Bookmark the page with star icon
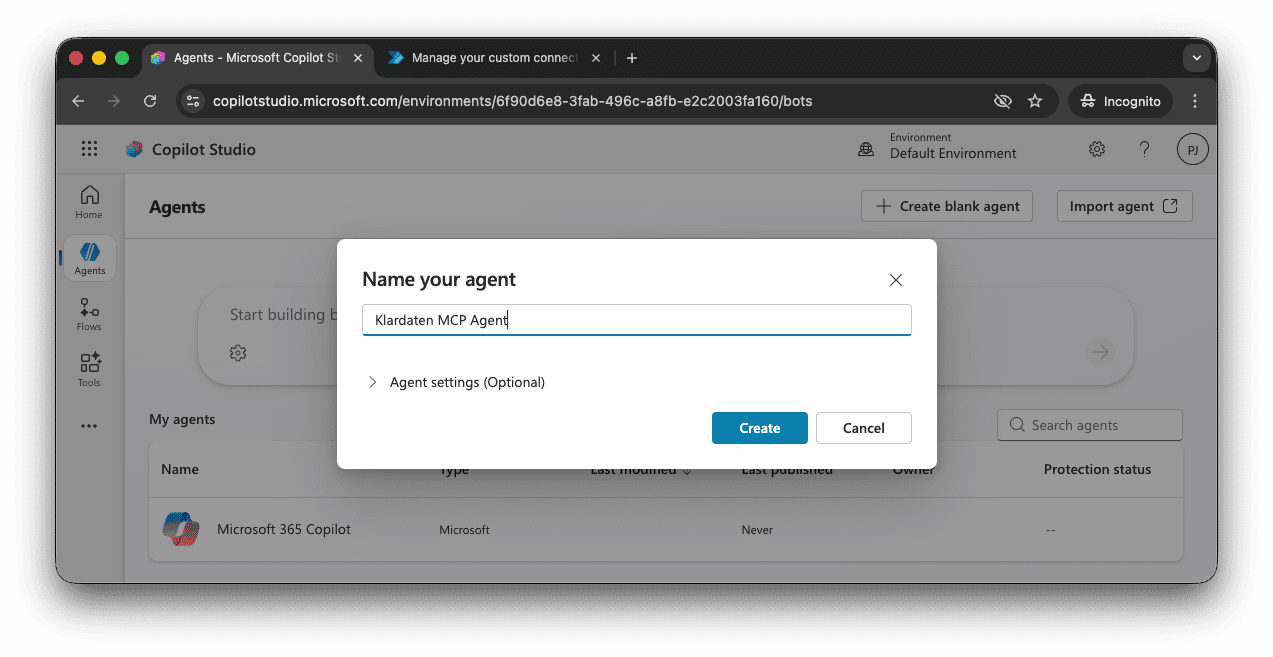The image size is (1273, 657). pyautogui.click(x=1035, y=101)
